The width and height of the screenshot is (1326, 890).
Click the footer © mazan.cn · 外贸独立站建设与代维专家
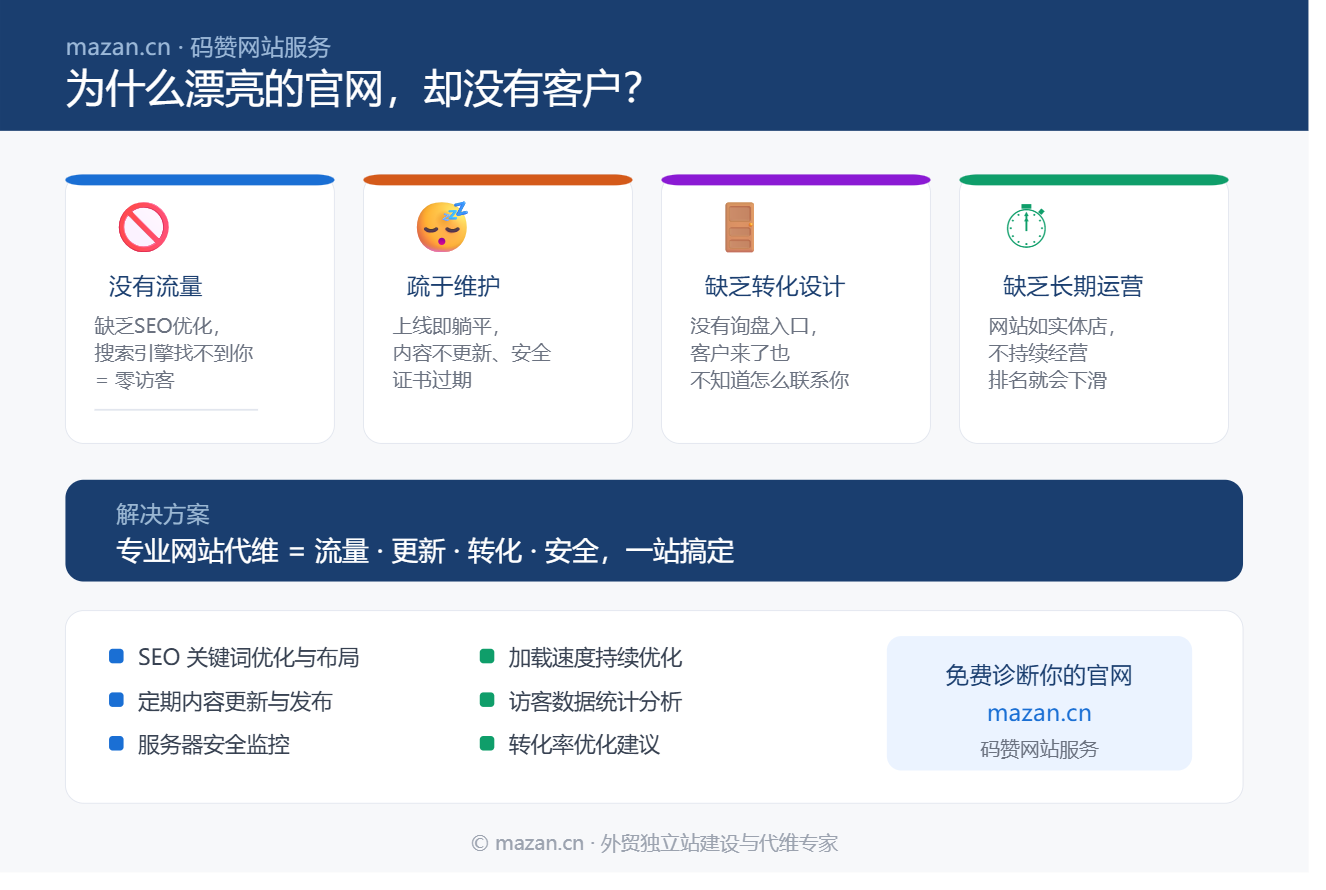[x=654, y=843]
